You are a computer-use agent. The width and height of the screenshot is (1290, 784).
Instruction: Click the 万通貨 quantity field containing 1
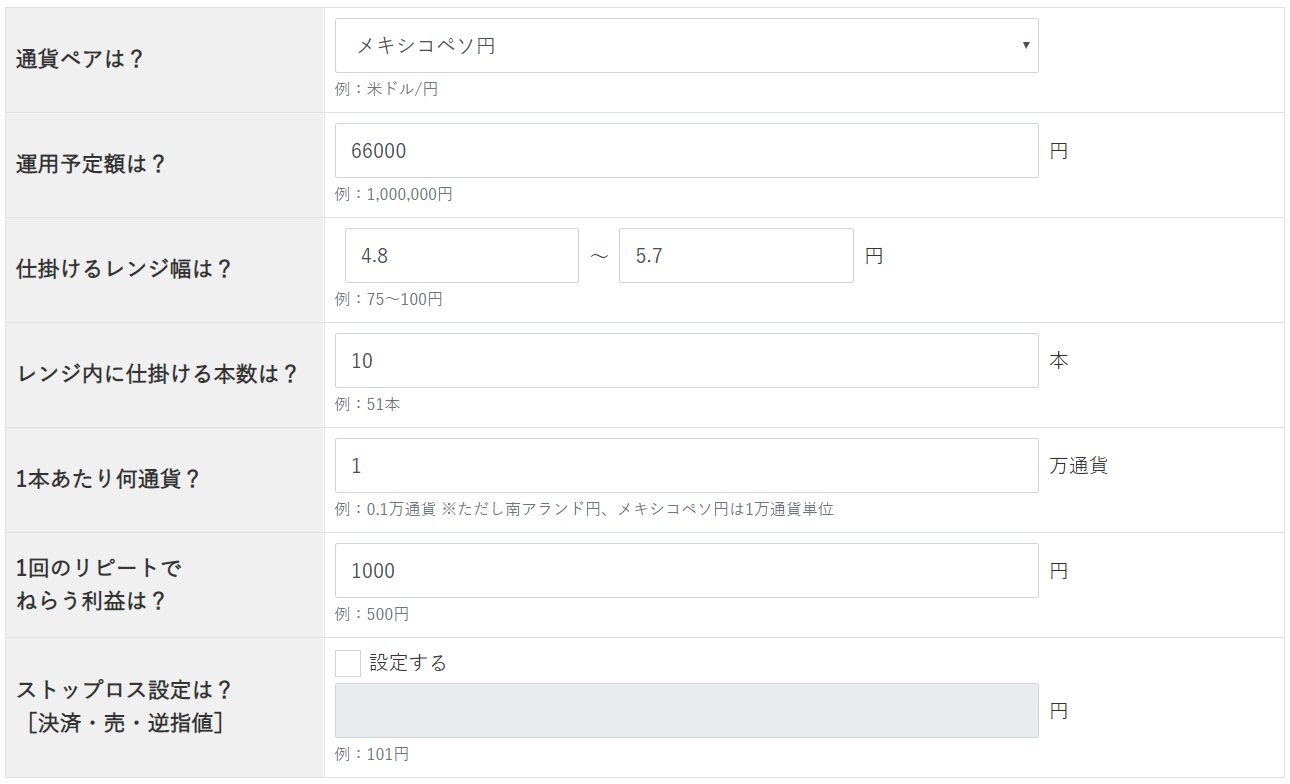tap(686, 466)
